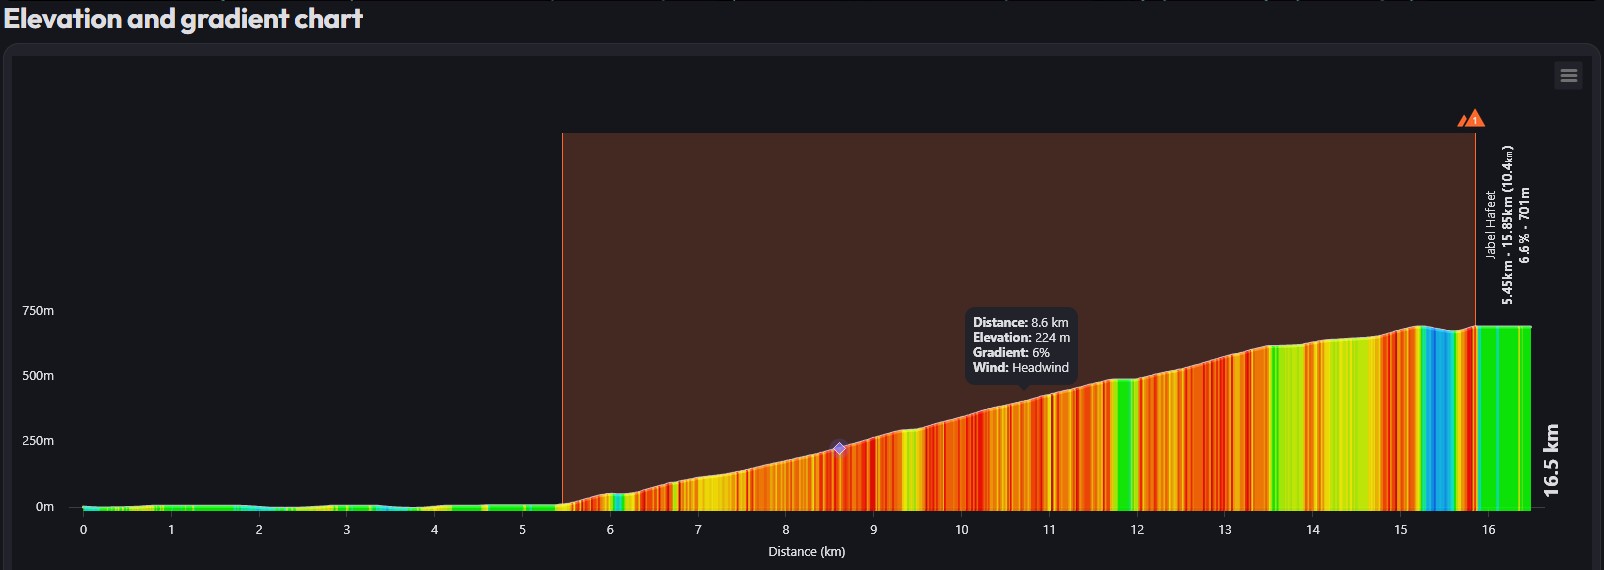The width and height of the screenshot is (1604, 570).
Task: Click the x-axis tick label '0'
Action: [x=83, y=530]
